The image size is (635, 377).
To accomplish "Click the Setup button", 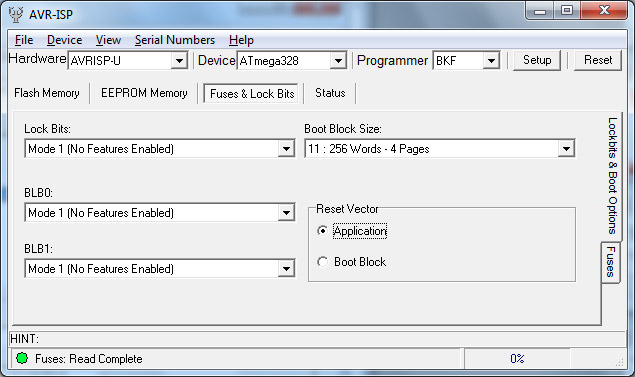I will [537, 60].
